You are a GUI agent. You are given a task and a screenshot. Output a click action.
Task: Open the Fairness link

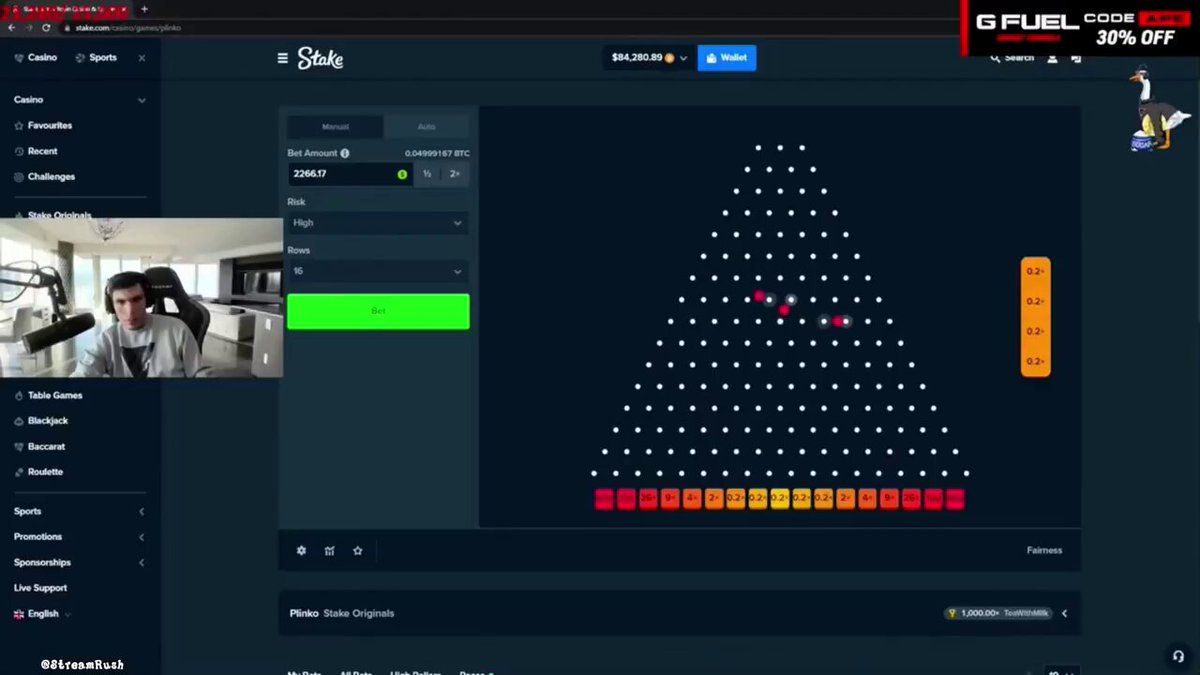point(1044,550)
